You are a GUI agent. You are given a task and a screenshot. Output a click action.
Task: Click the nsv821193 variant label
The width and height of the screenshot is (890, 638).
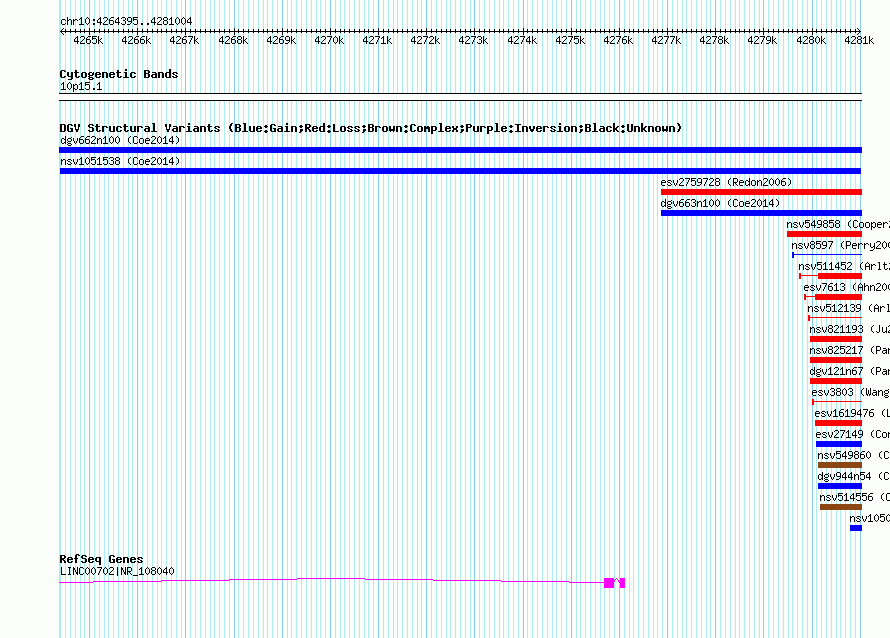(x=849, y=329)
